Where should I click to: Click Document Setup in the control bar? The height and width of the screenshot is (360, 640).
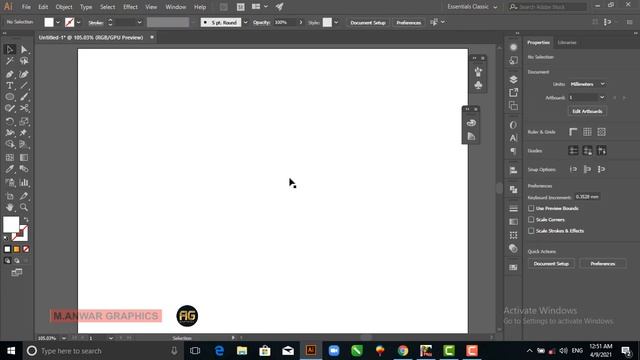pos(368,22)
